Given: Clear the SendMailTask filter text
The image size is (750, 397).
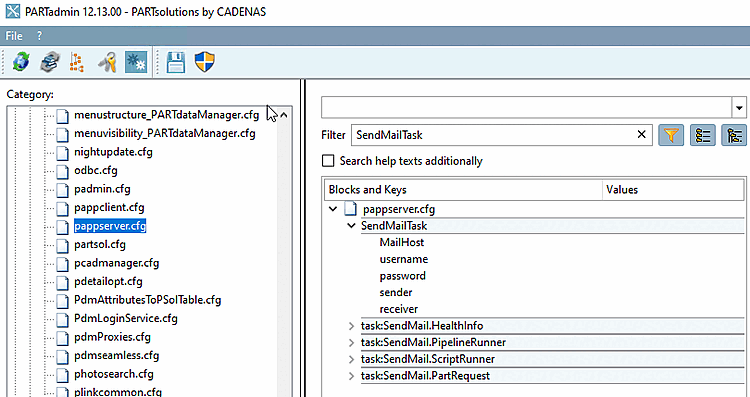Looking at the screenshot, I should click(641, 135).
